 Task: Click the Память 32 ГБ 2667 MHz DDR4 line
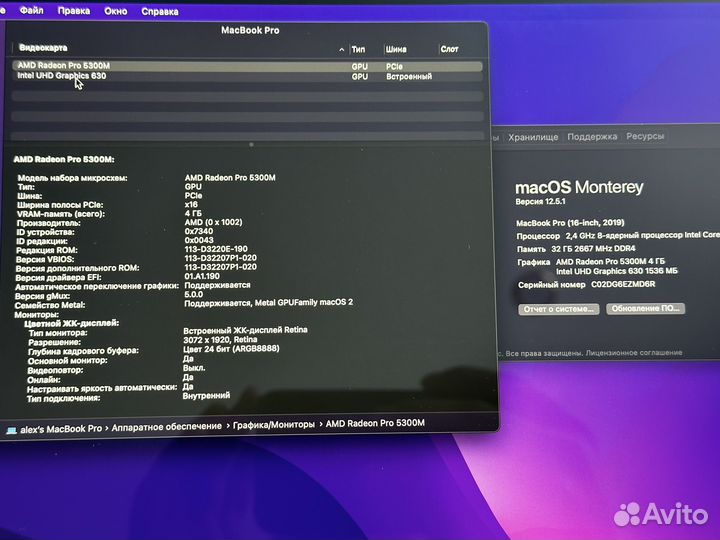[576, 249]
